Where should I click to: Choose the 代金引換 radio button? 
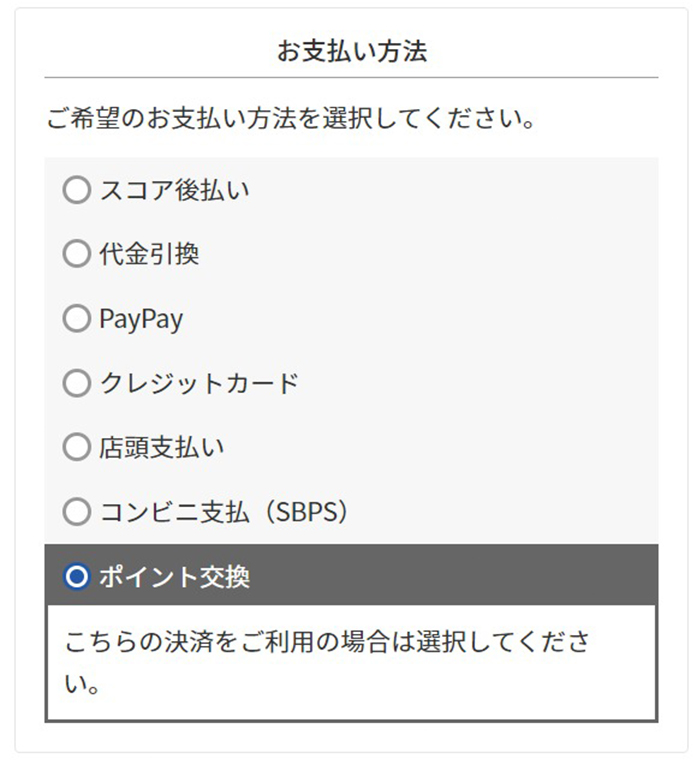coord(76,254)
